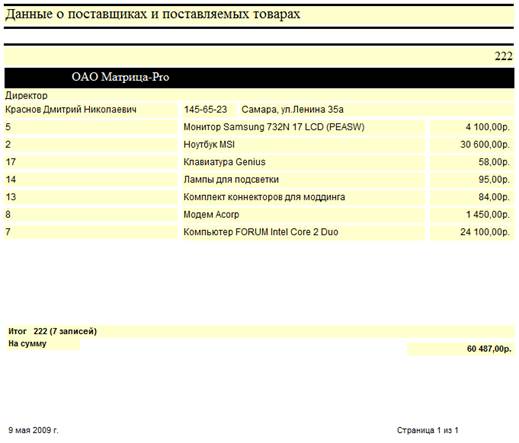Image resolution: width=519 pixels, height=443 pixels.
Task: Click address Самара, ул.Ленина 35а
Action: click(x=292, y=109)
